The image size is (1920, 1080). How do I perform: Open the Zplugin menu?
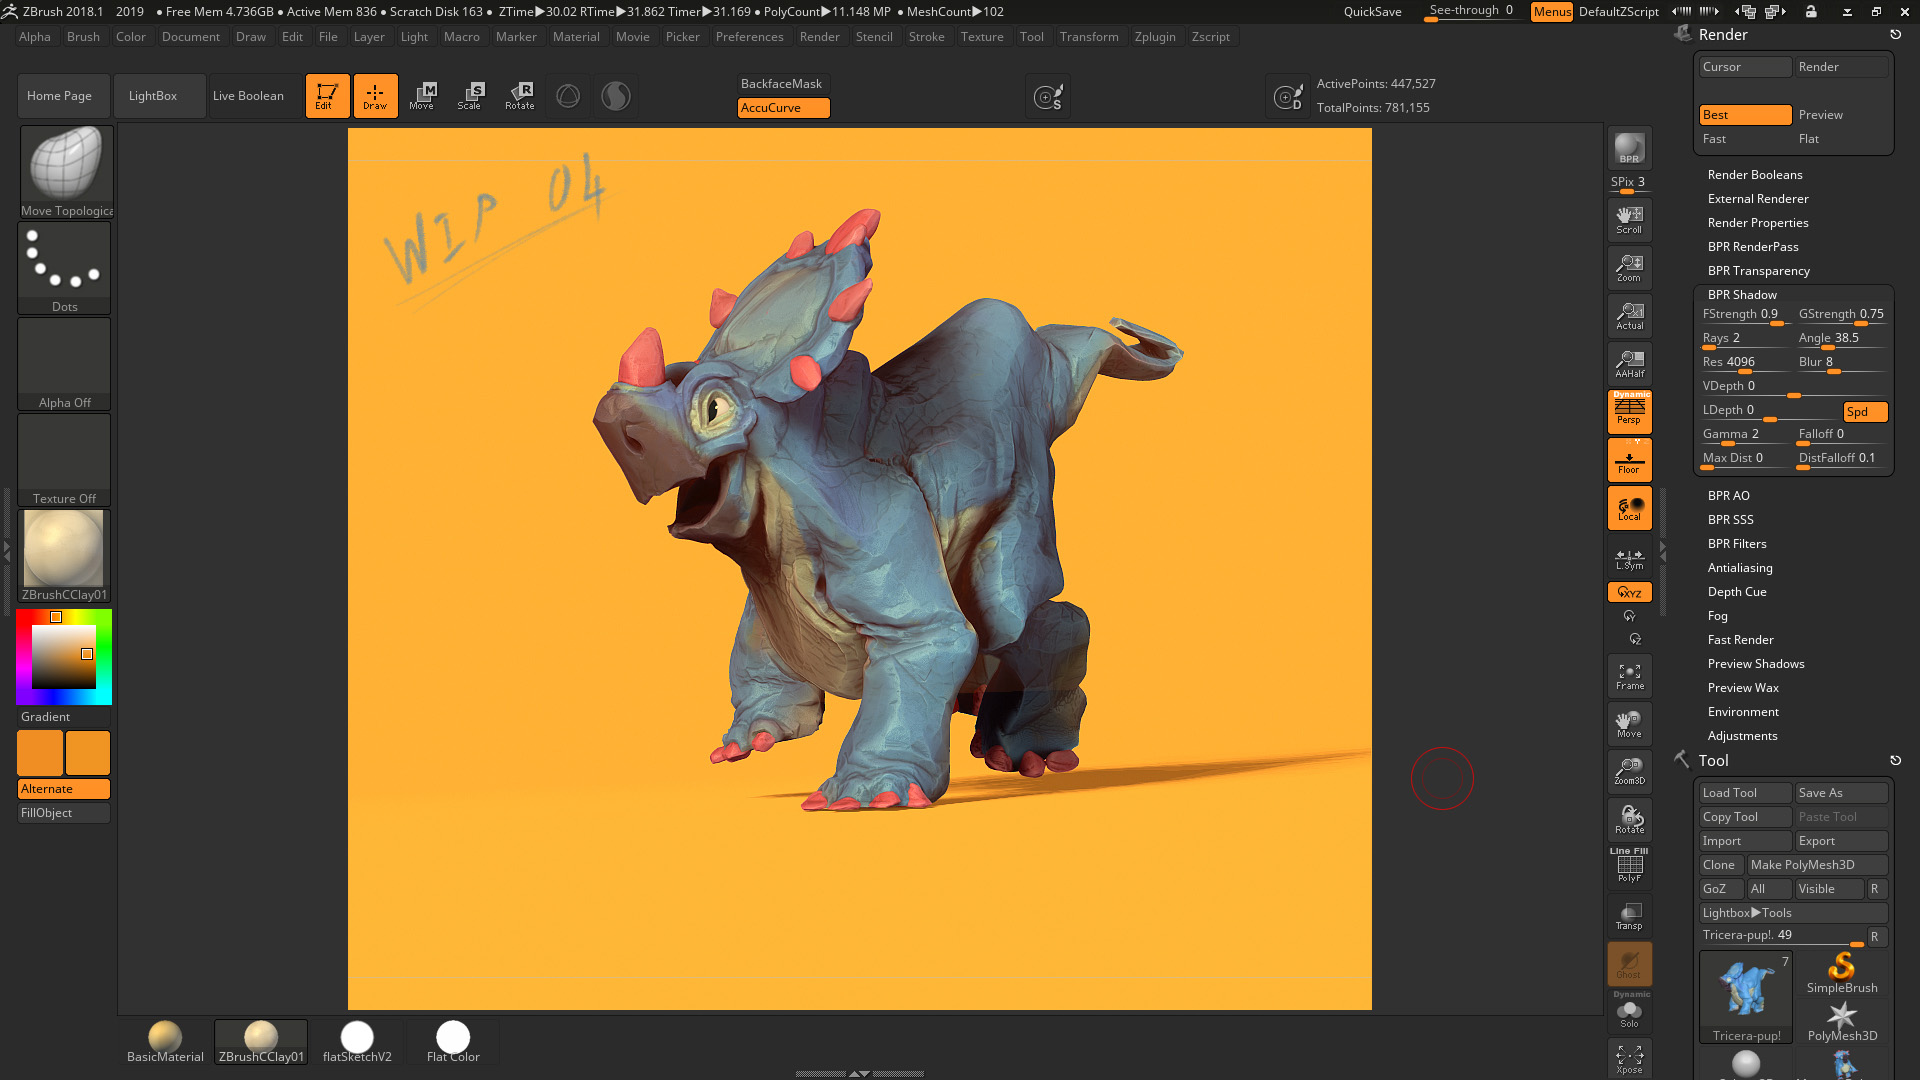[1155, 37]
